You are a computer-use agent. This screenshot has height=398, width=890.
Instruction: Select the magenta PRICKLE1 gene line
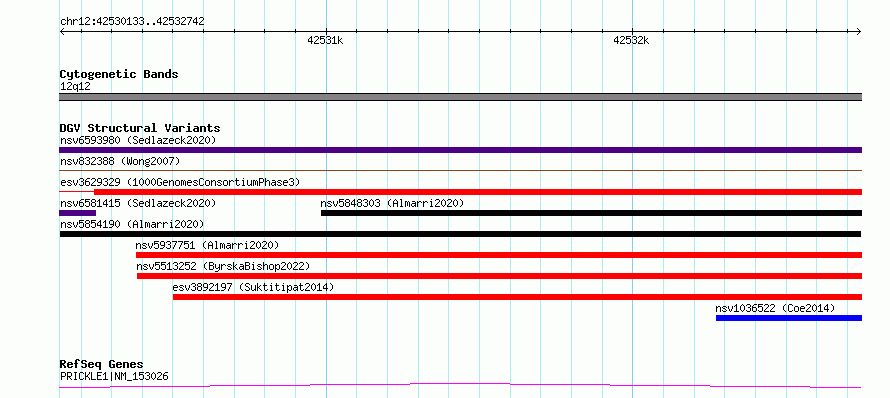tap(460, 386)
